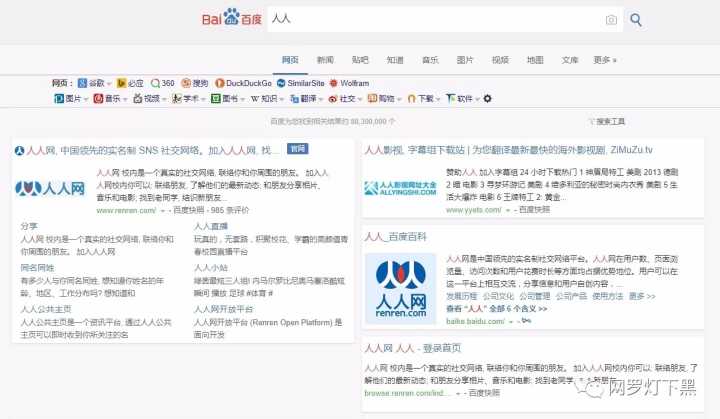Click the W 知识 knowledge icon
The image size is (720, 419).
pos(255,98)
